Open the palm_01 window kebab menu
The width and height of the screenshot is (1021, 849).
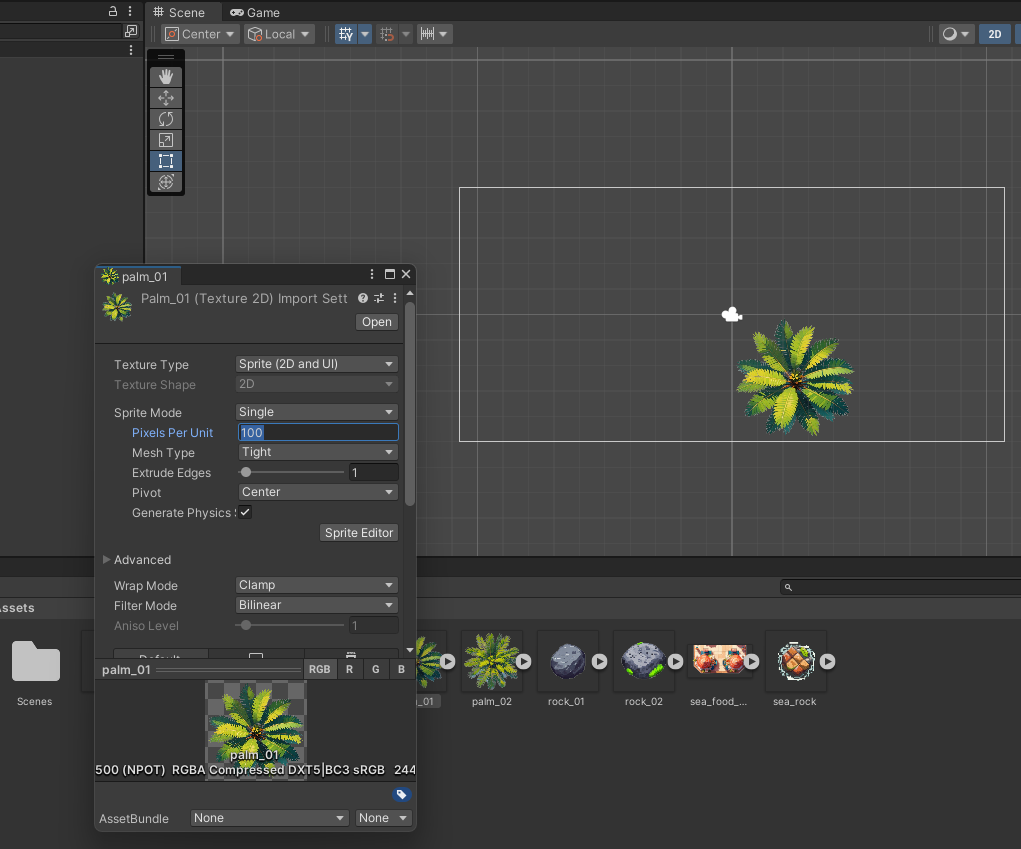pyautogui.click(x=372, y=274)
